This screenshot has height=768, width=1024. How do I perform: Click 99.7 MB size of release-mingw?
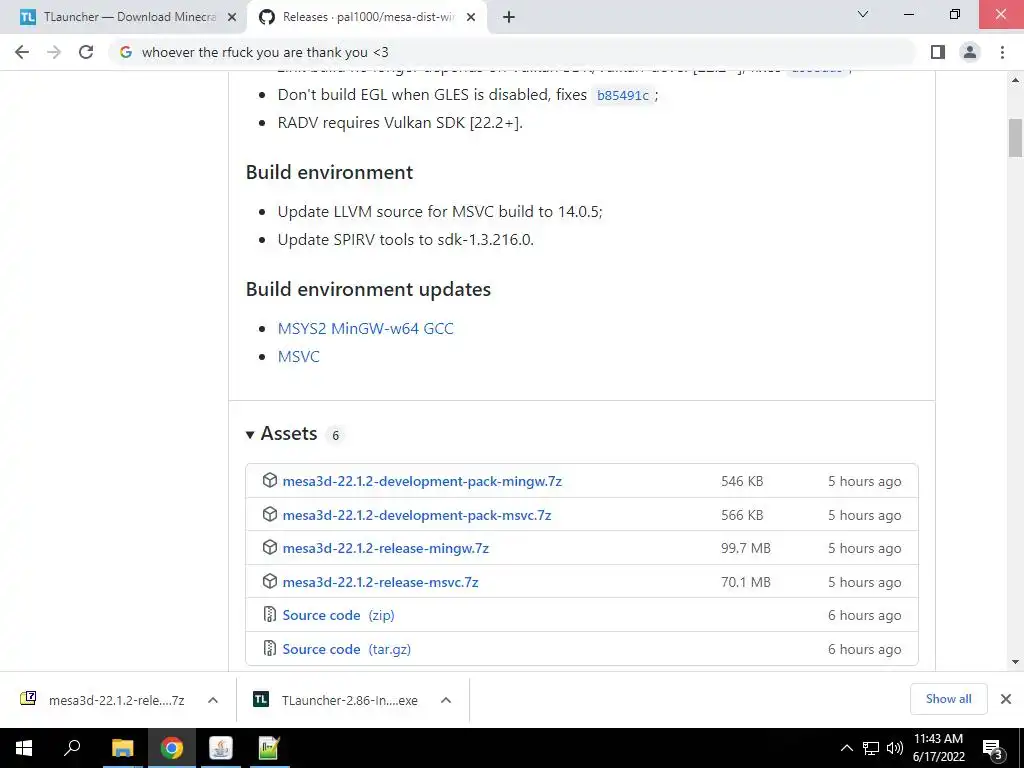(x=746, y=549)
